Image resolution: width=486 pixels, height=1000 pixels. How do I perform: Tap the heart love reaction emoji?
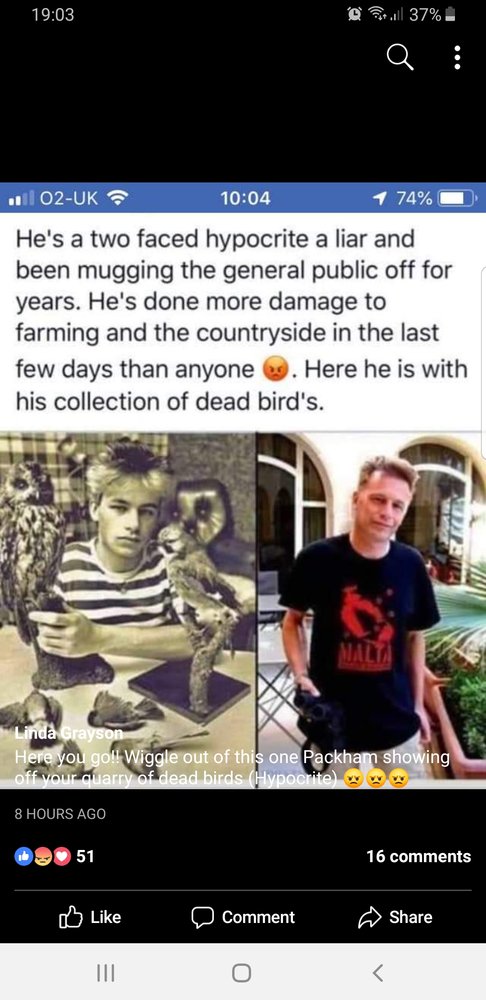(61, 857)
